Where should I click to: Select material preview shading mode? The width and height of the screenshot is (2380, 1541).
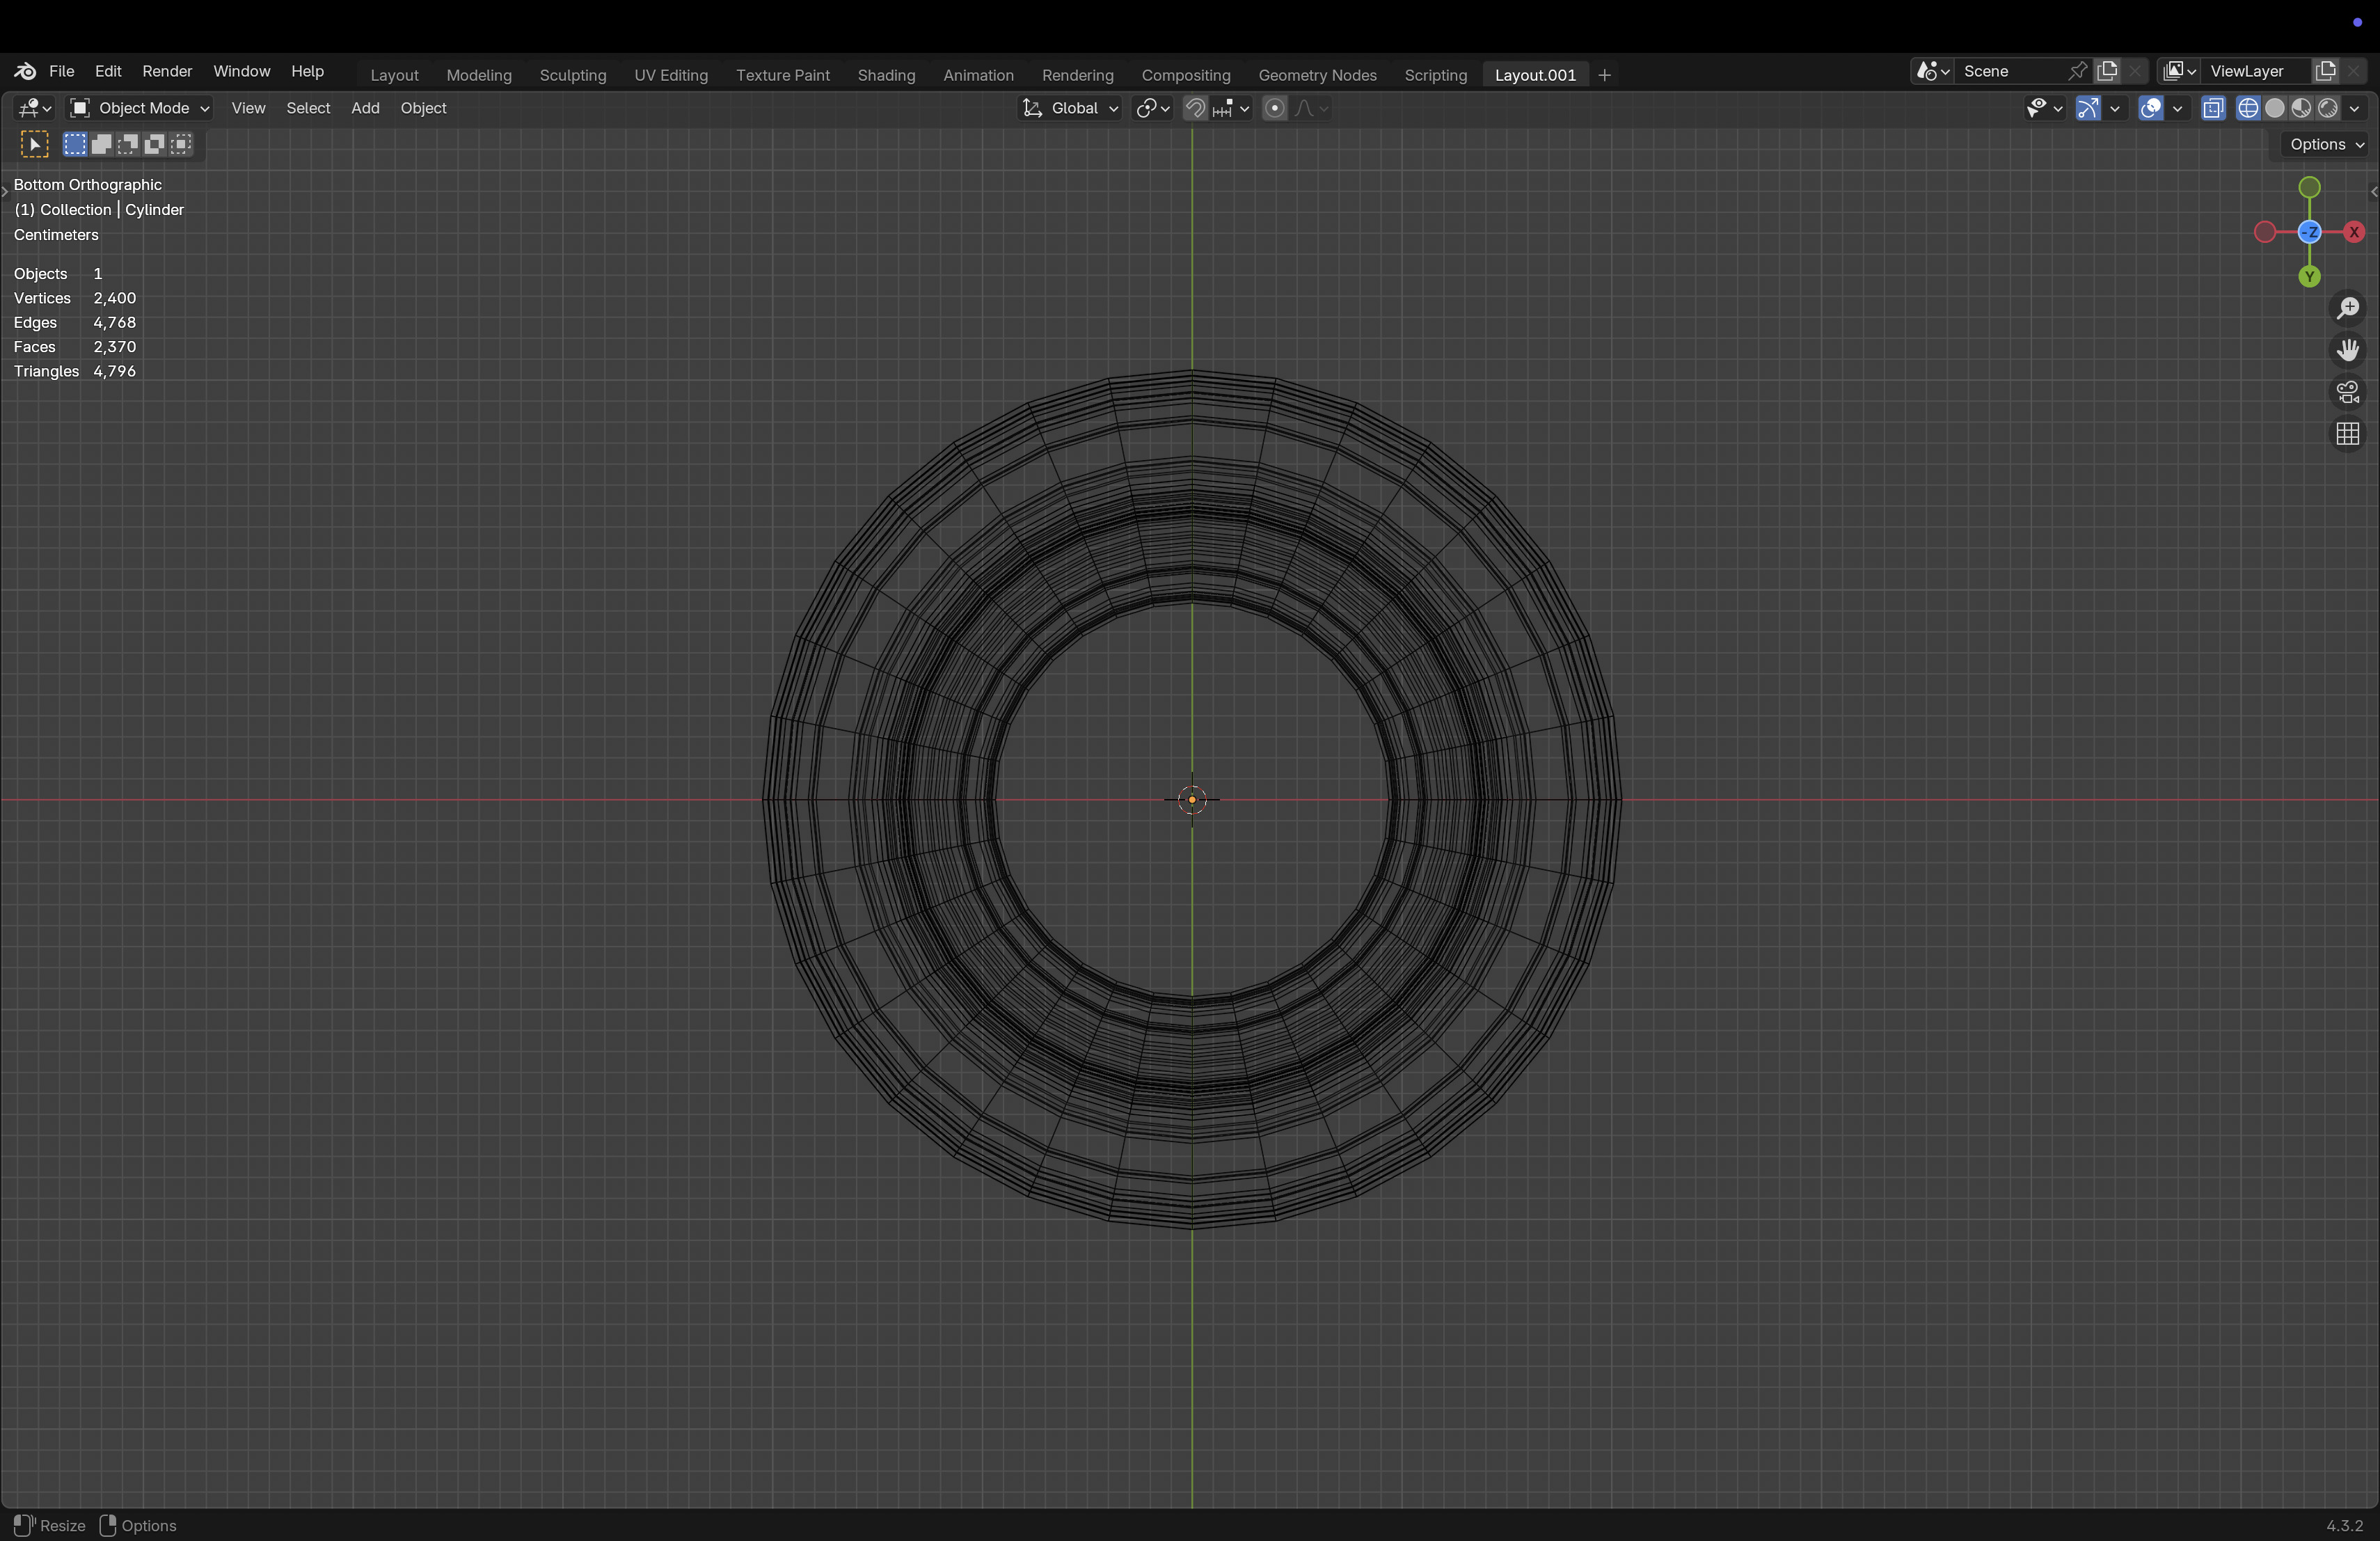coord(2301,108)
